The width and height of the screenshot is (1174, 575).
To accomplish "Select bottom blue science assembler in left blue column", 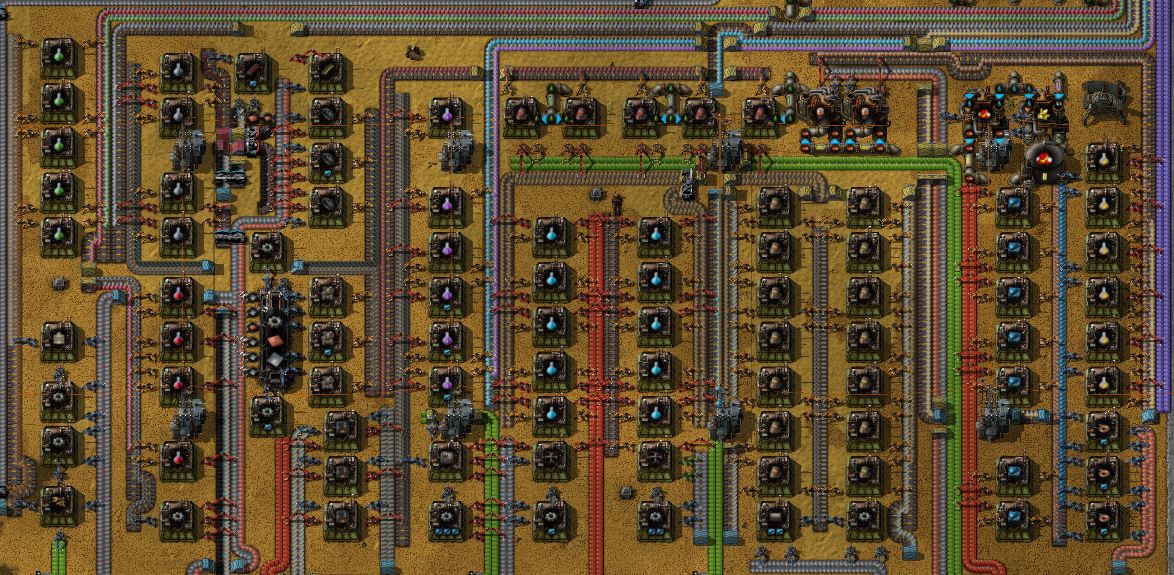I will click(x=552, y=416).
